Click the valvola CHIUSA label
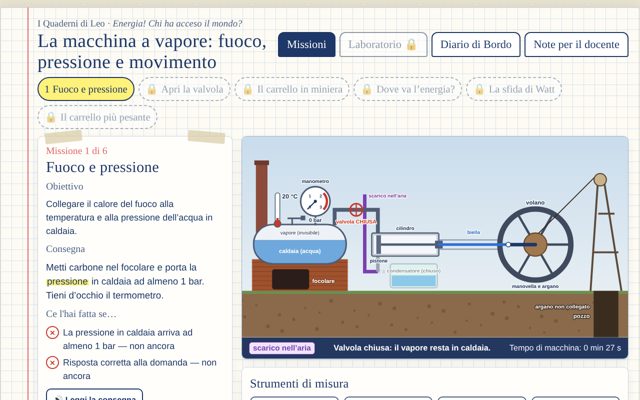640x400 pixels. [x=356, y=222]
